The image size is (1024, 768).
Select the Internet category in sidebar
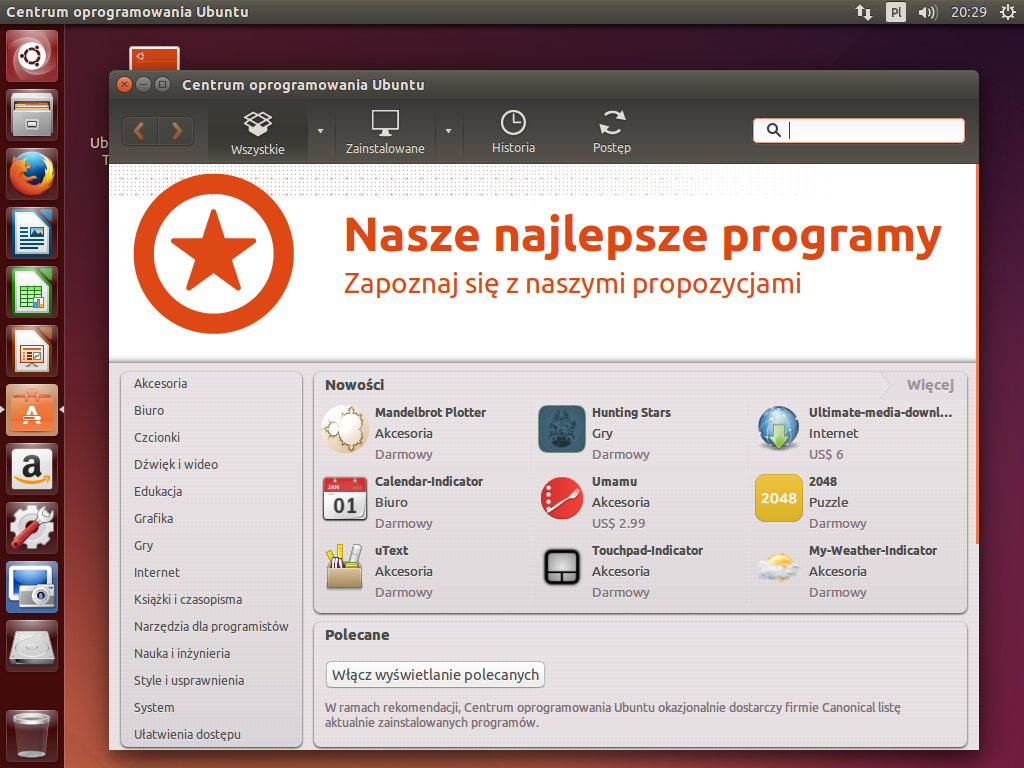(x=157, y=573)
